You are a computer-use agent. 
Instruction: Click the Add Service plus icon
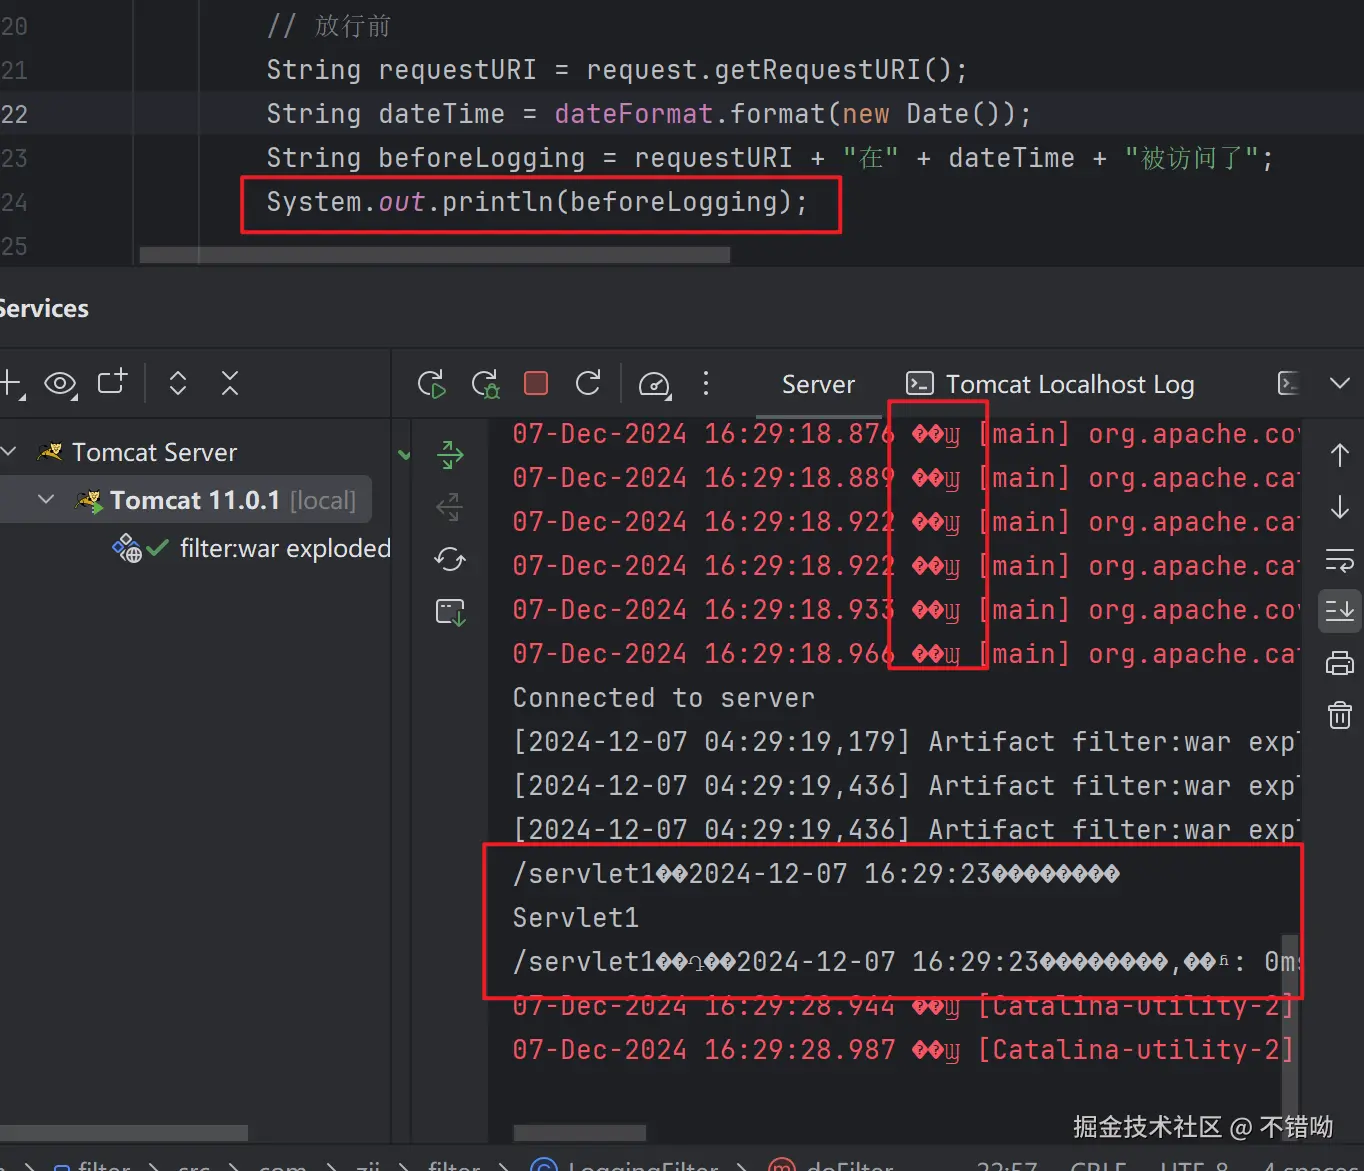tap(11, 384)
